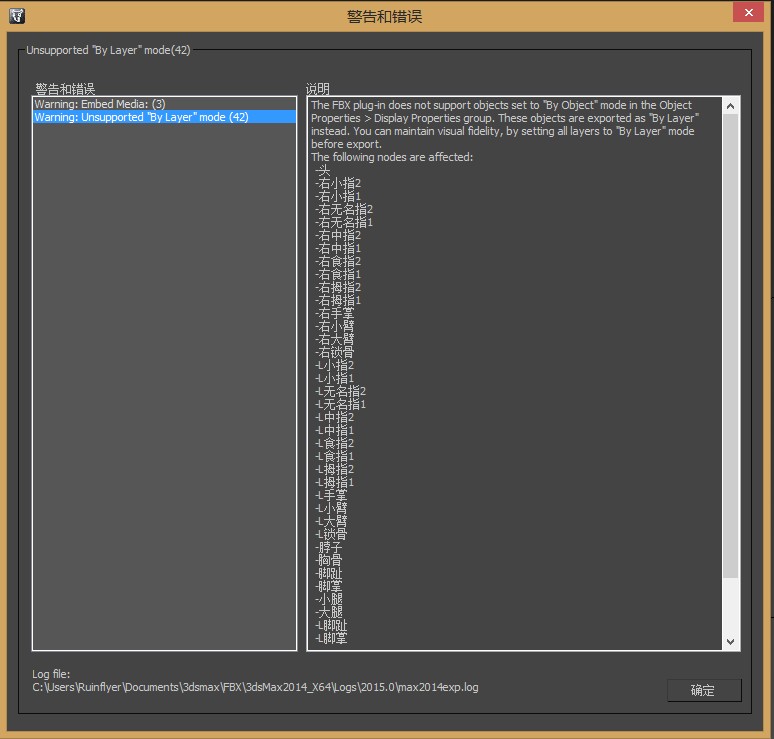Click the node entry -右拇指1
This screenshot has width=774, height=739.
pos(338,301)
